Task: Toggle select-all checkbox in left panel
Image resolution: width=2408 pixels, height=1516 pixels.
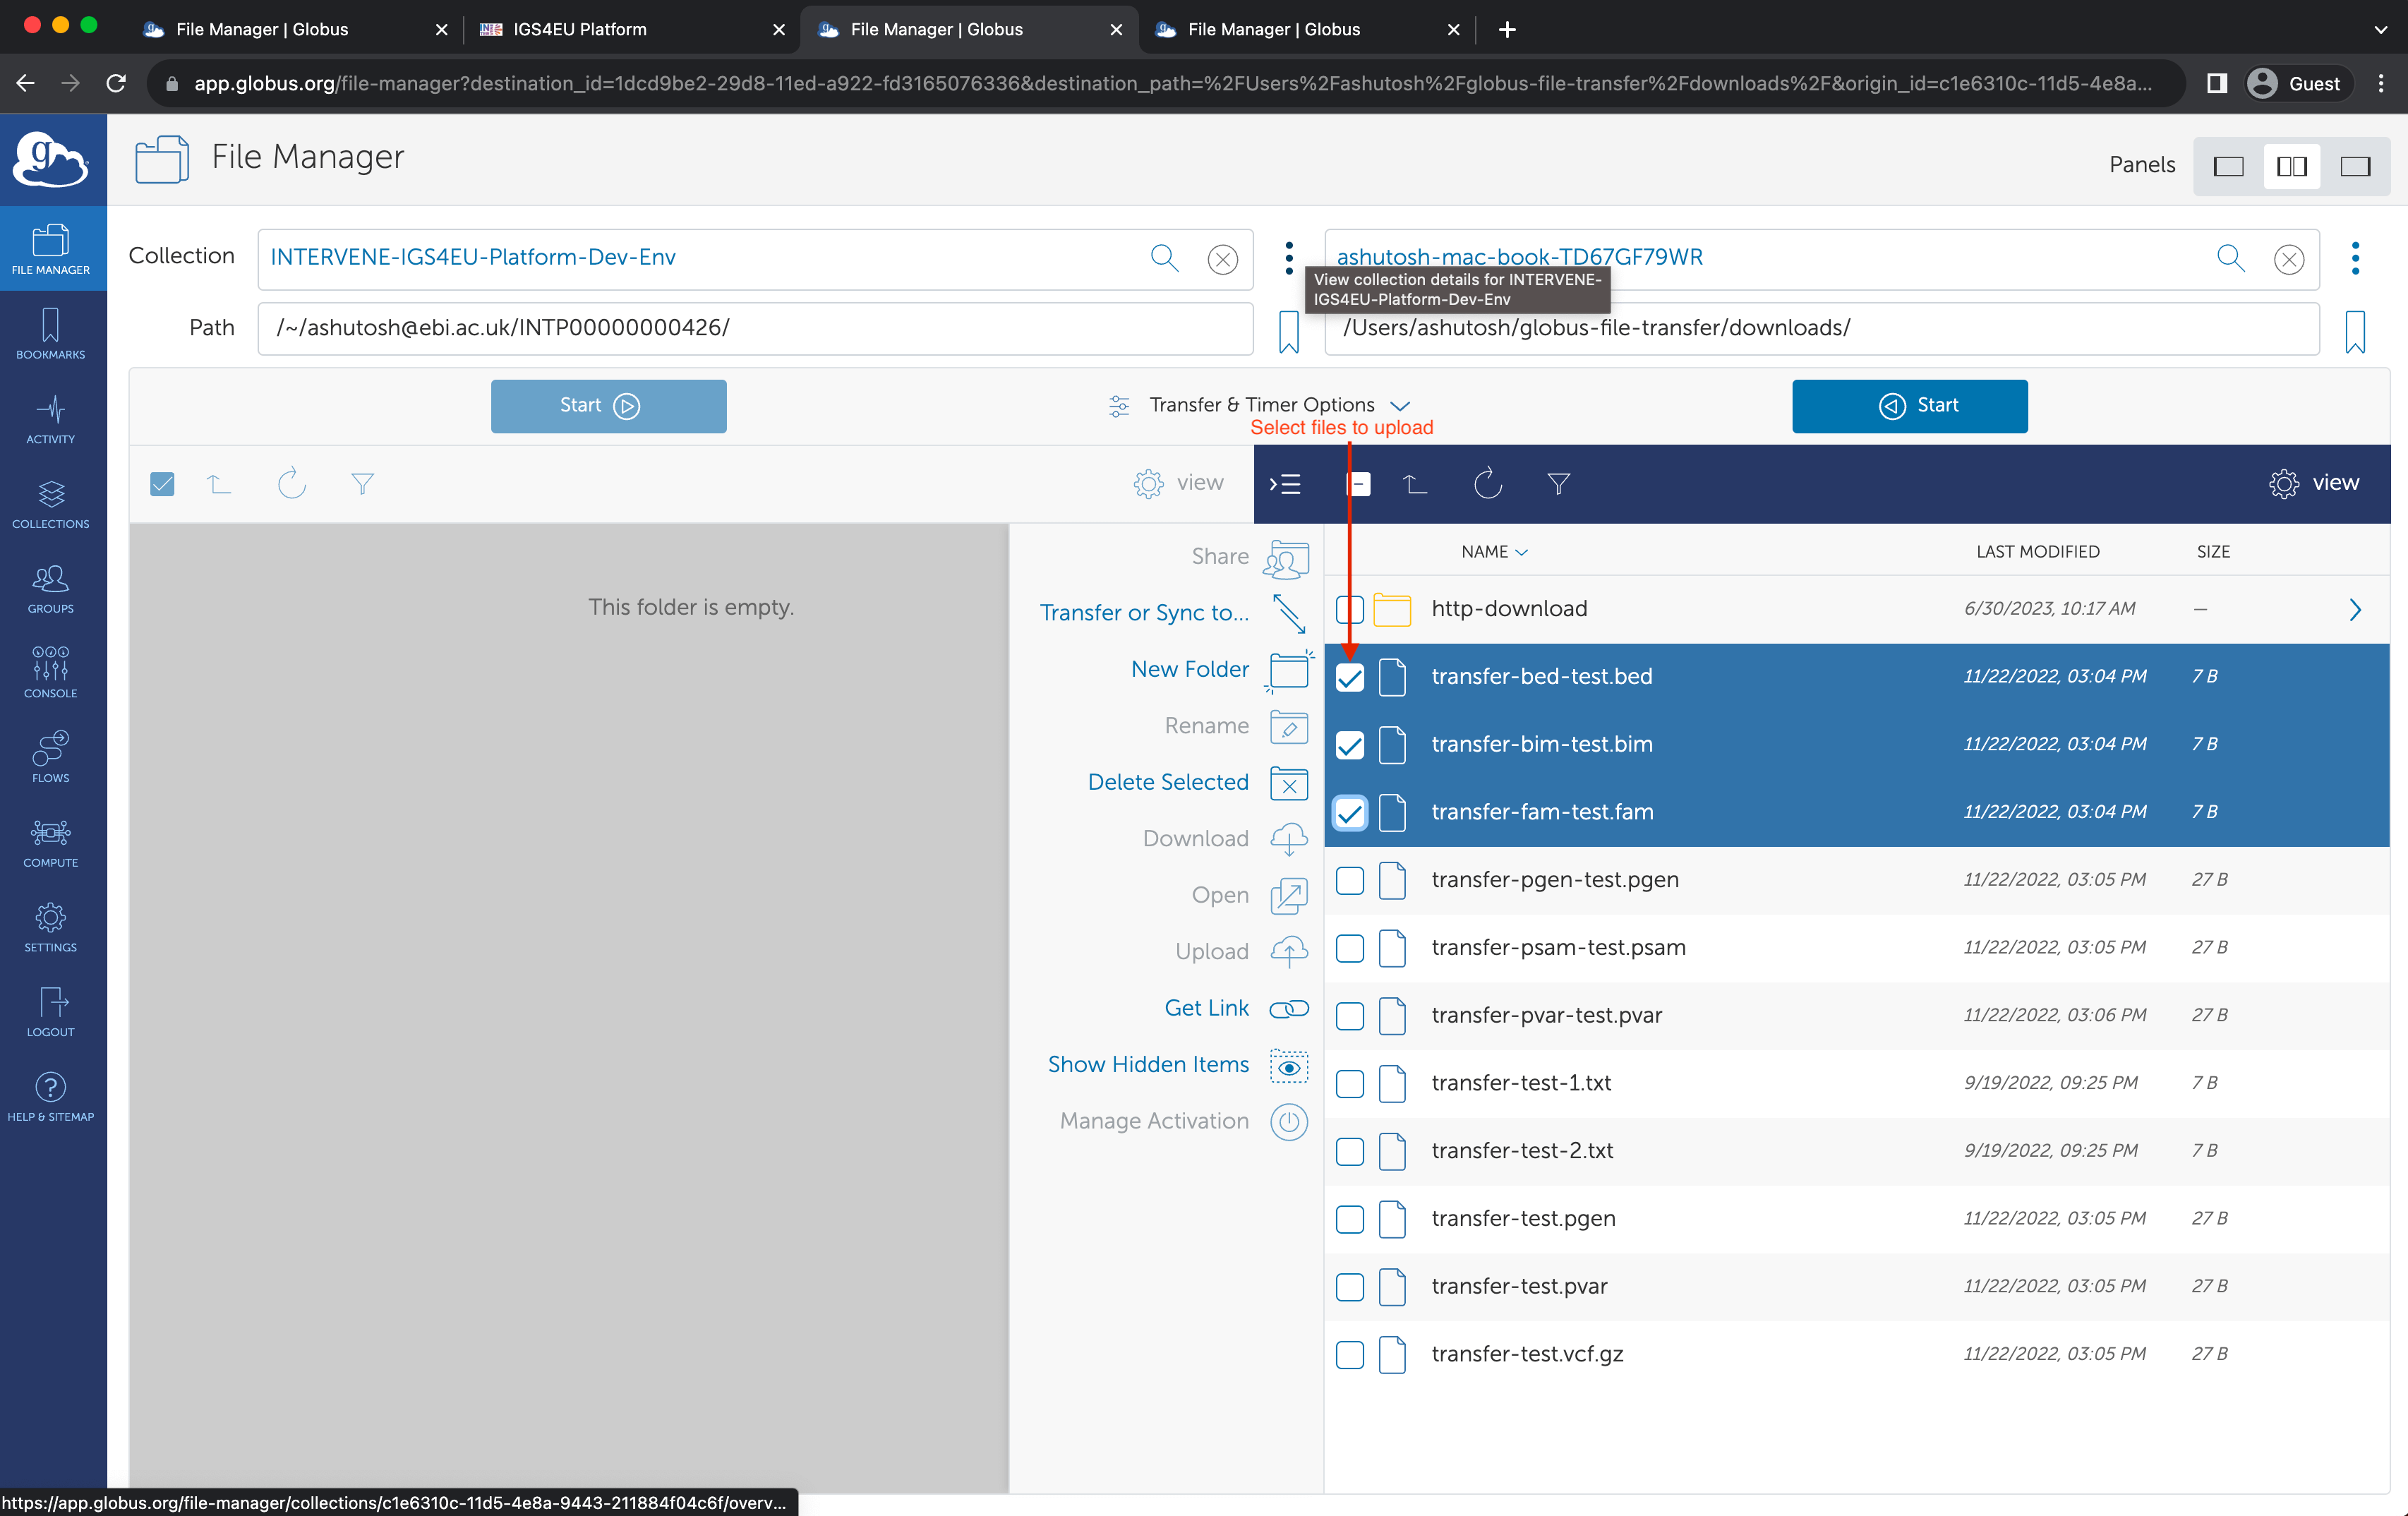Action: point(162,484)
